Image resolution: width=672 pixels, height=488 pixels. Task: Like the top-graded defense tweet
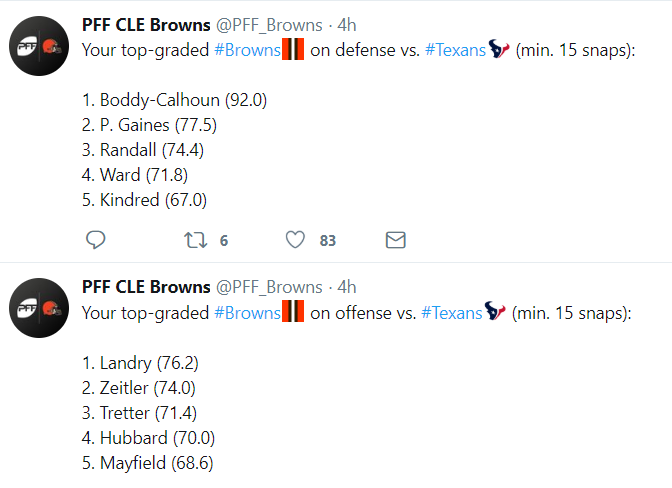[x=295, y=240]
